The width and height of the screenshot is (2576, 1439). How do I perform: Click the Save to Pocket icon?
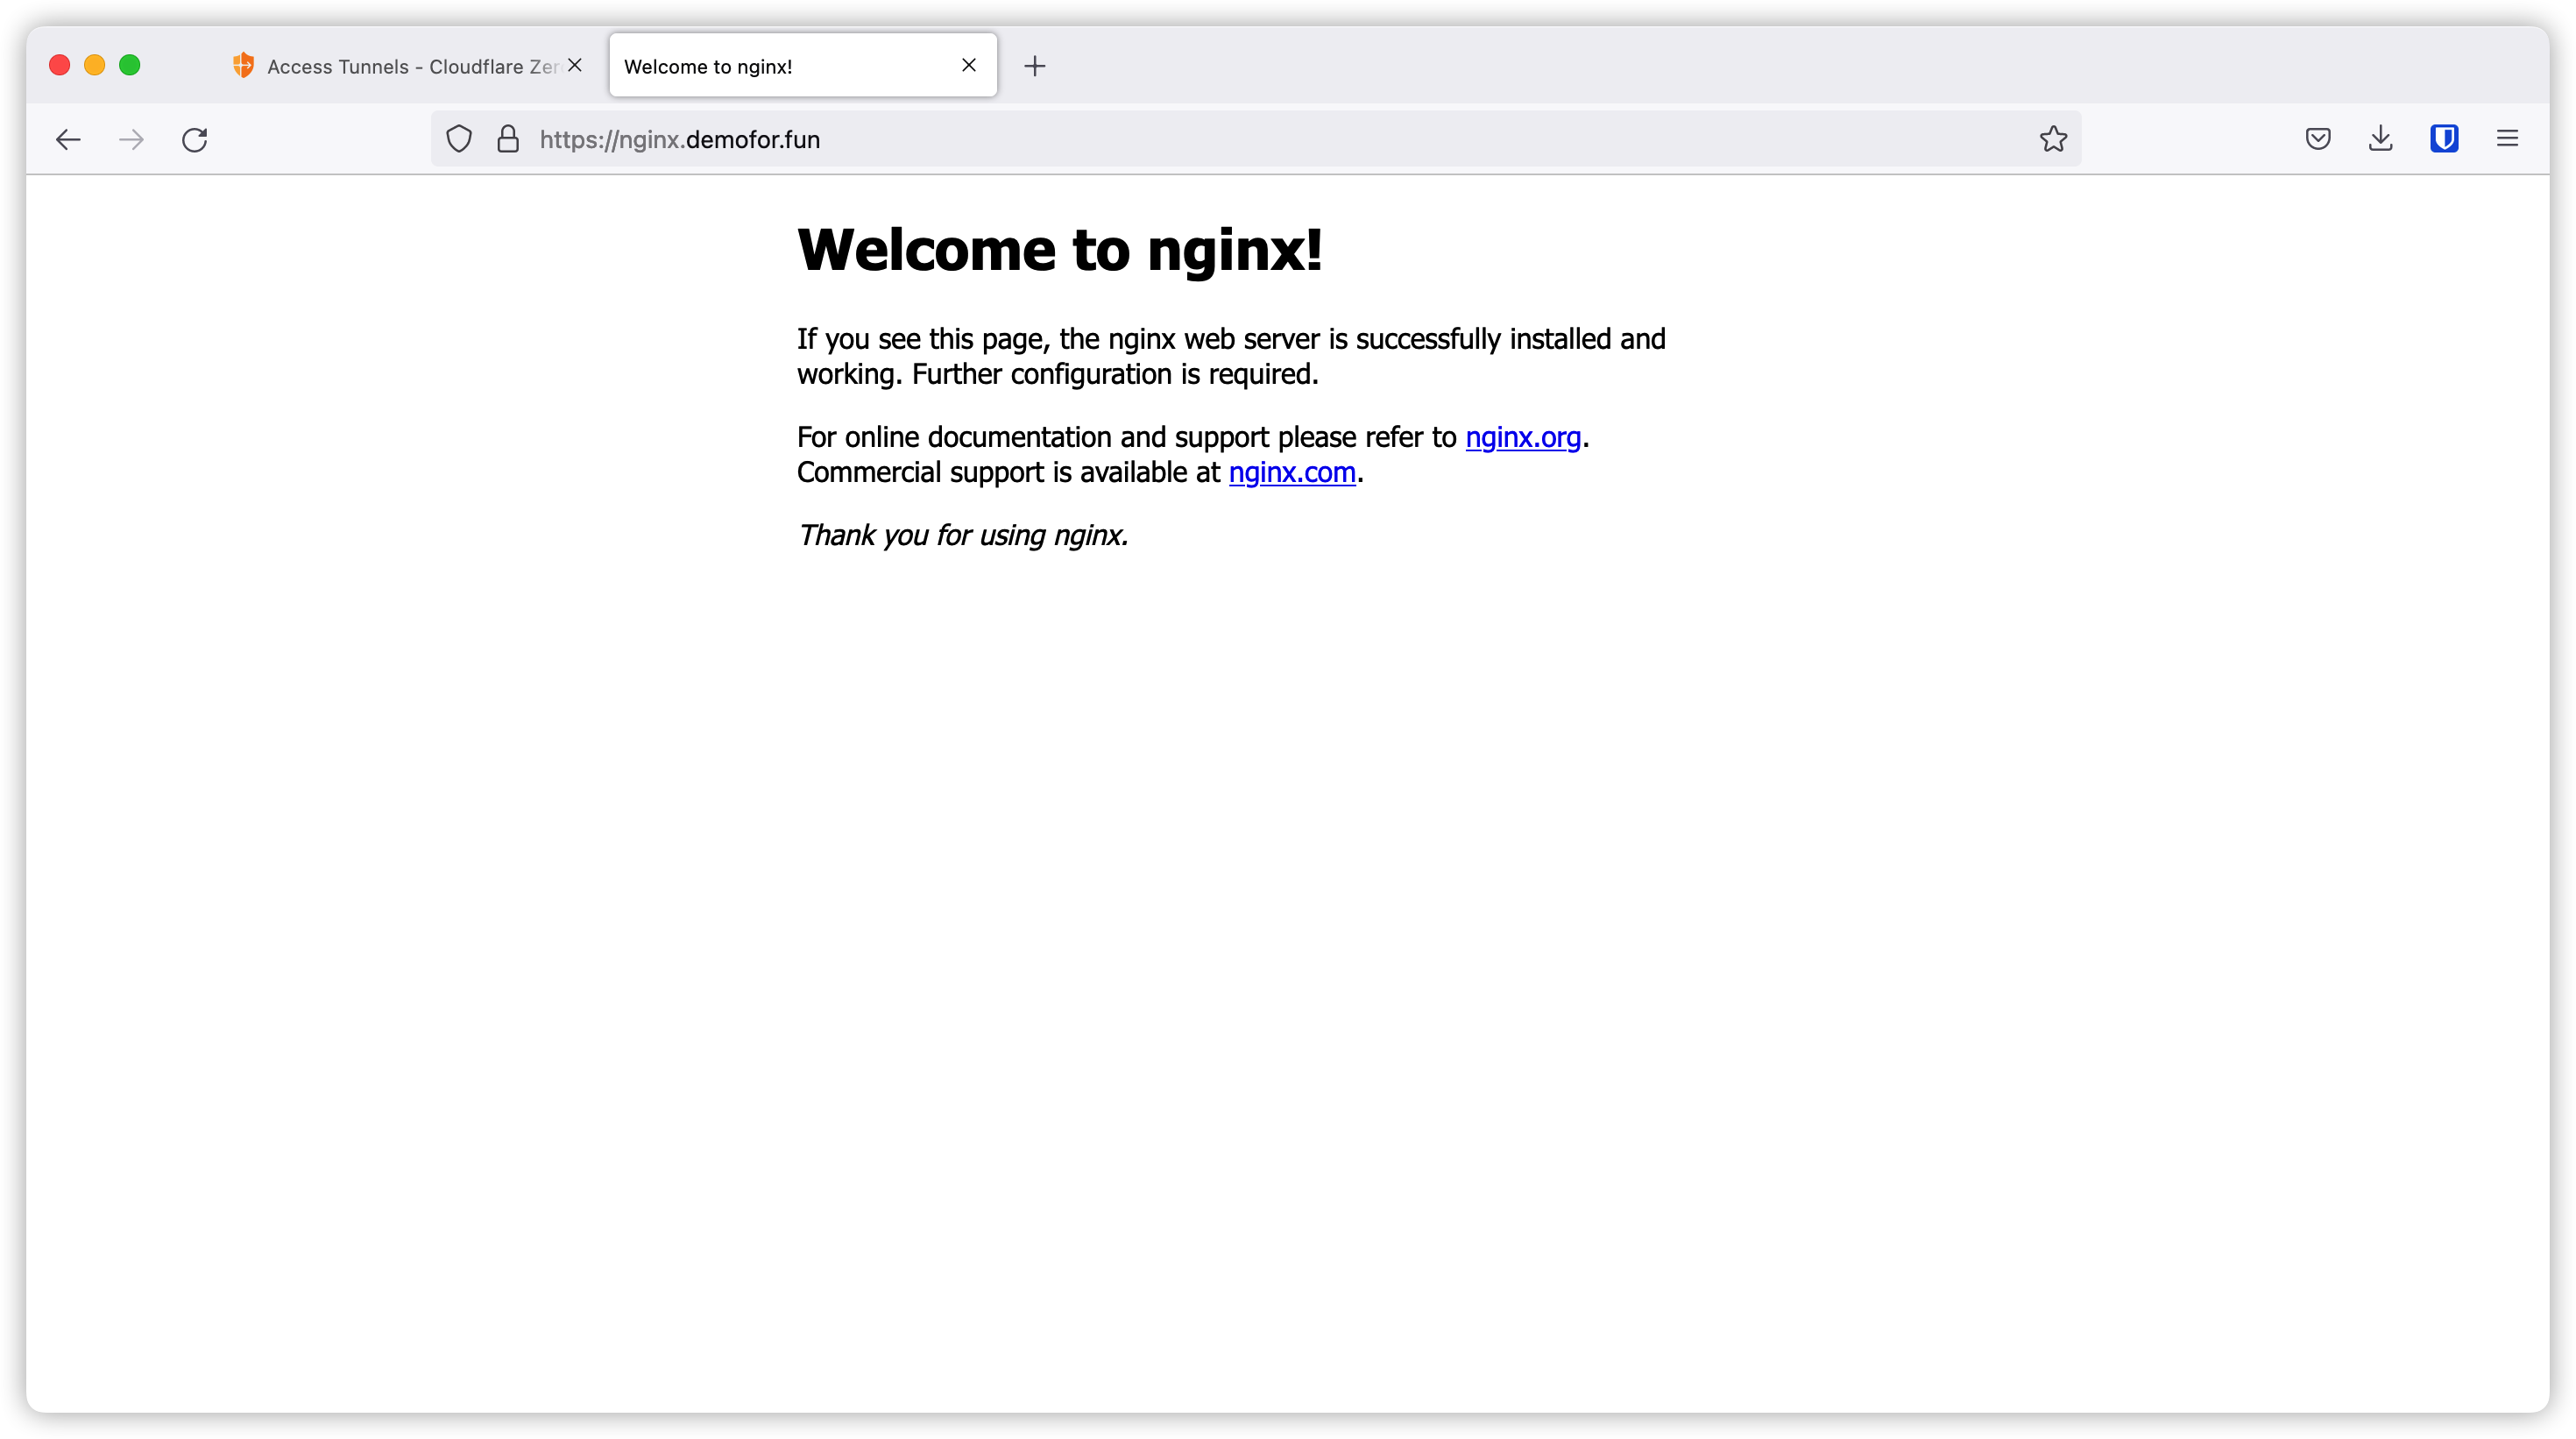coord(2318,139)
